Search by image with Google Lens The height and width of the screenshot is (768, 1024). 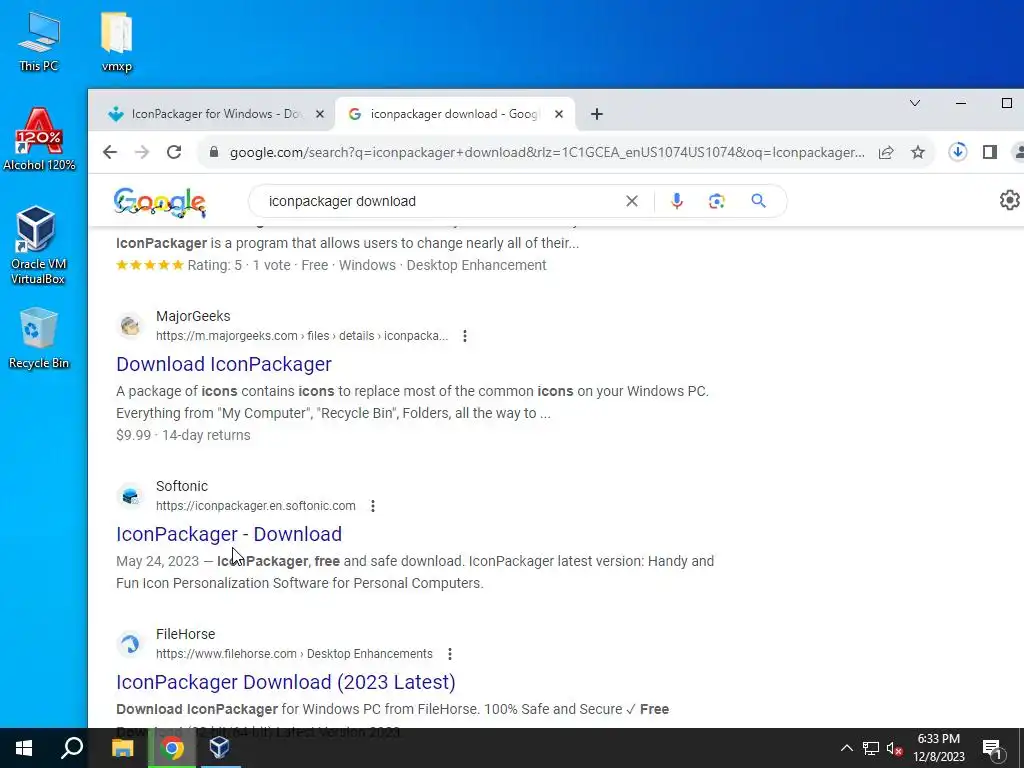pos(716,201)
